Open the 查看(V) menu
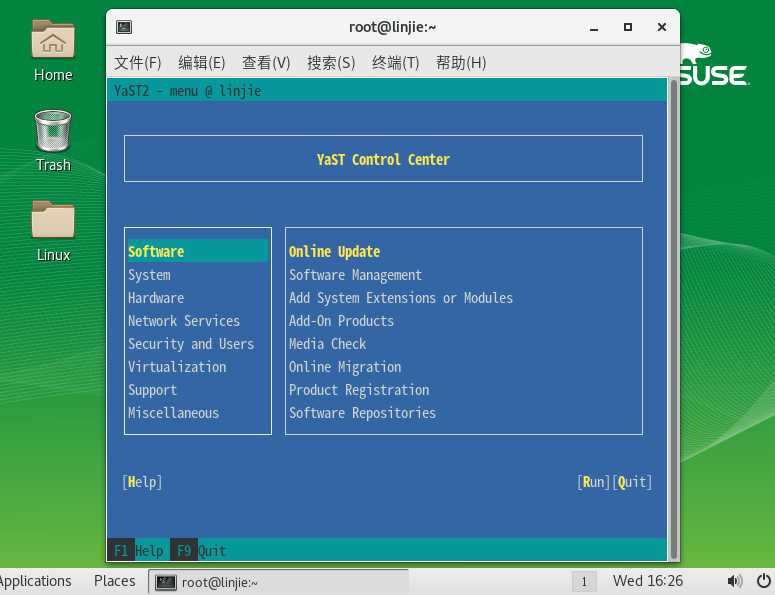 point(266,63)
